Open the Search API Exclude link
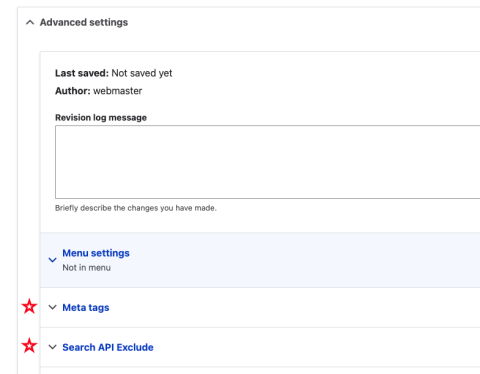The image size is (480, 374). point(108,347)
